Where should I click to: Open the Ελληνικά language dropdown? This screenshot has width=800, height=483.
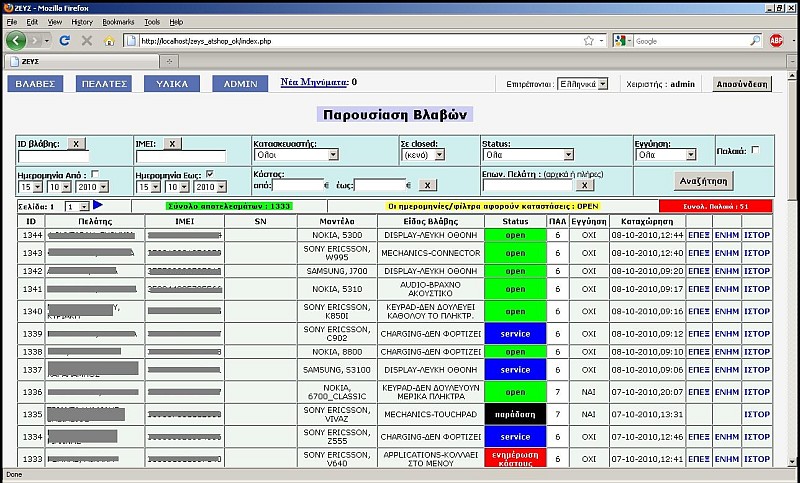[582, 84]
